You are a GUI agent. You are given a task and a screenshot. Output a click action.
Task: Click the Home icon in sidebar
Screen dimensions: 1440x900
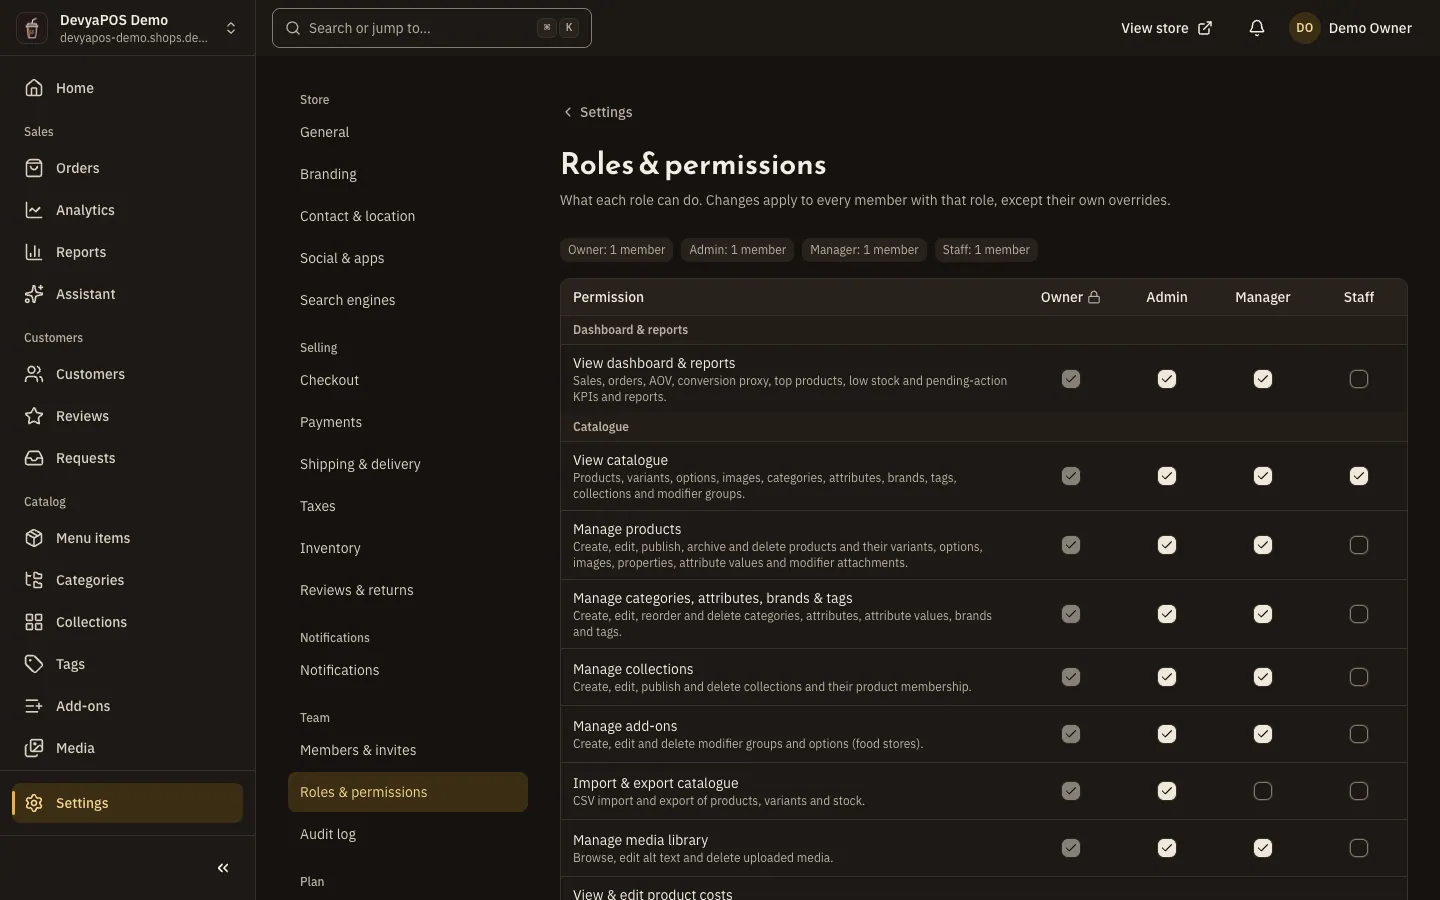[x=34, y=88]
